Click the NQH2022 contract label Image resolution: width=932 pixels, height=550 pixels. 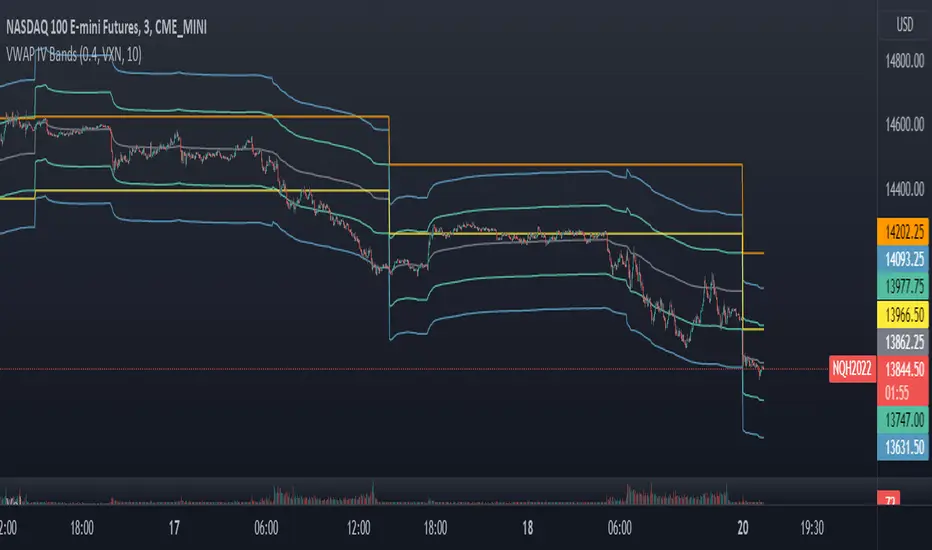pos(852,369)
